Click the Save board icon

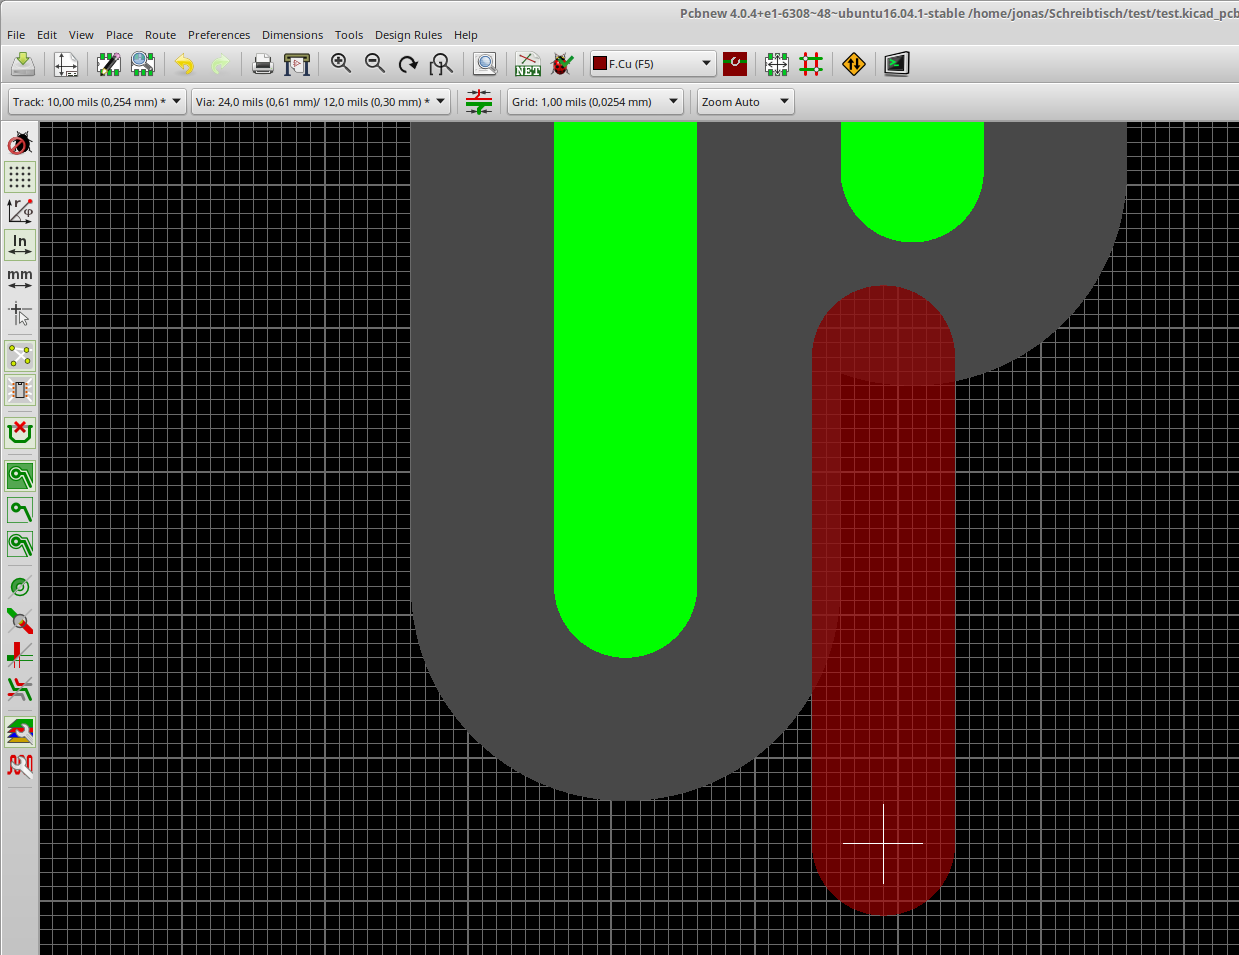23,64
